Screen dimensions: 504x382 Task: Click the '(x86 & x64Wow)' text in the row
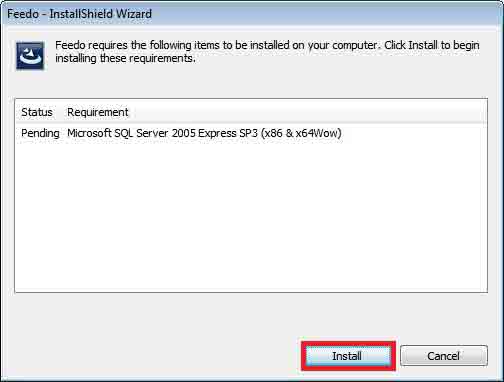(x=301, y=133)
